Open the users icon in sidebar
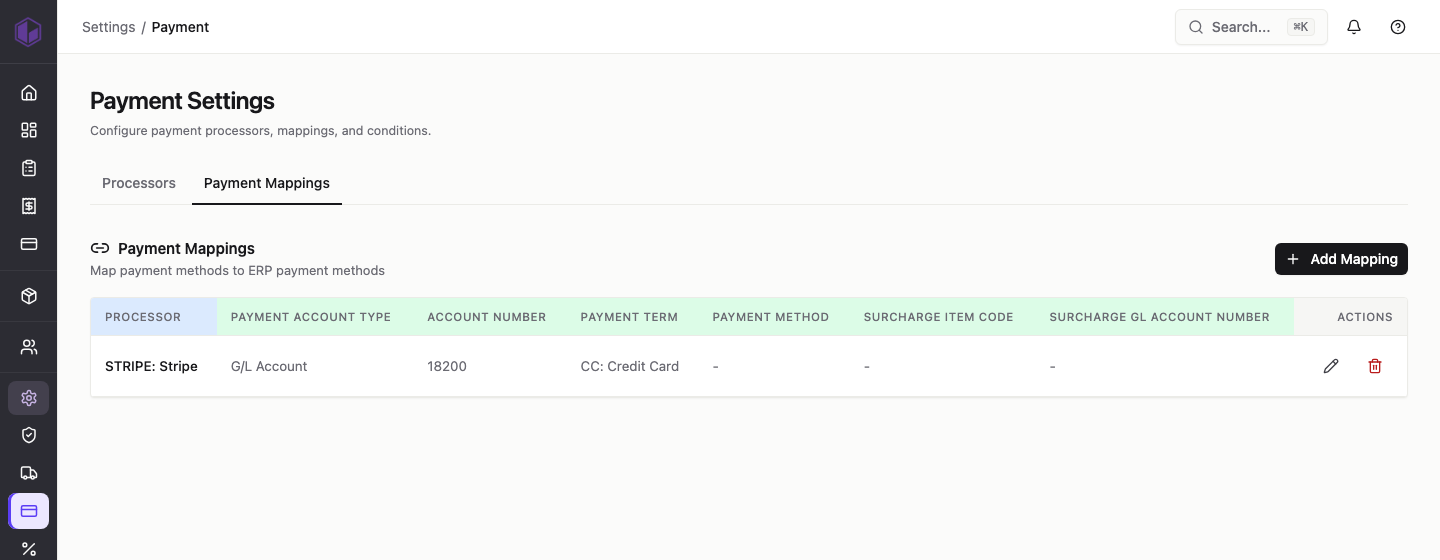Image resolution: width=1440 pixels, height=560 pixels. pyautogui.click(x=29, y=347)
